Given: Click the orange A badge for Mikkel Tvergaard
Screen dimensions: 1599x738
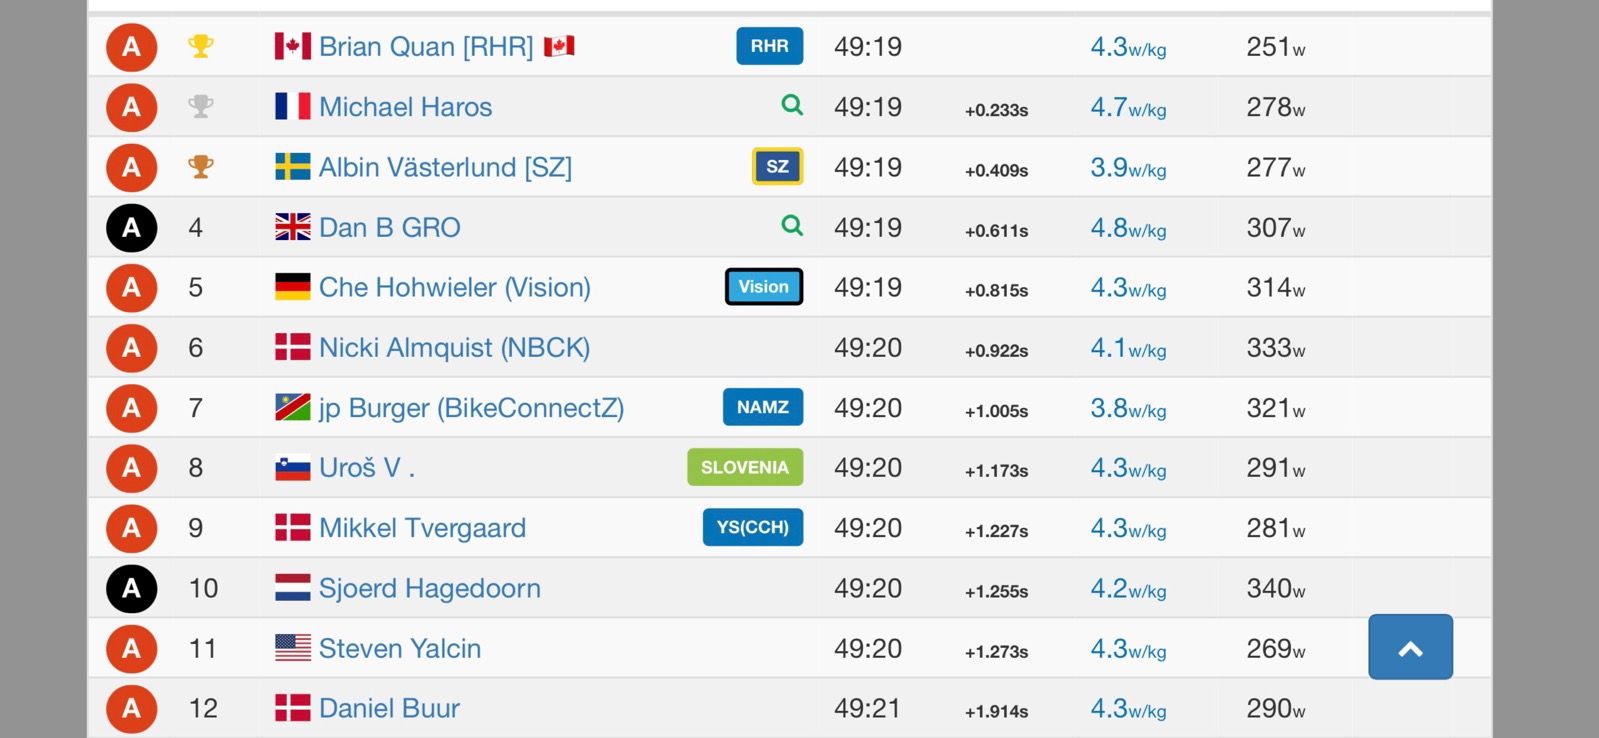Looking at the screenshot, I should tap(132, 528).
